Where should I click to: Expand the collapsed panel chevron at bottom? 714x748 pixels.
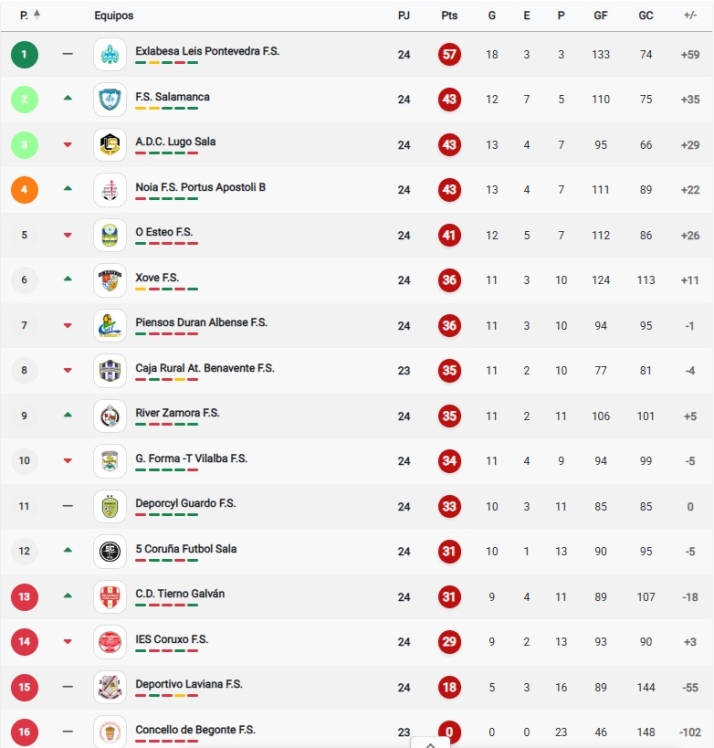click(430, 743)
